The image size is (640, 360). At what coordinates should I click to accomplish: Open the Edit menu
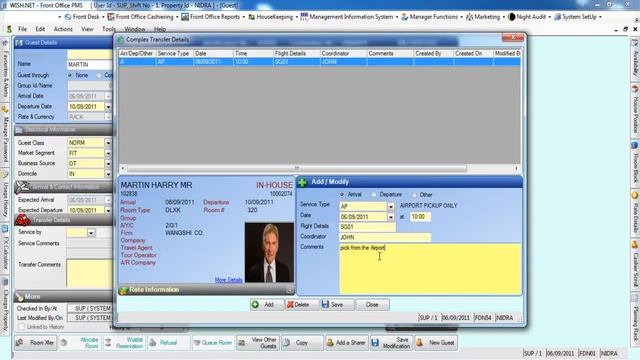[x=40, y=29]
